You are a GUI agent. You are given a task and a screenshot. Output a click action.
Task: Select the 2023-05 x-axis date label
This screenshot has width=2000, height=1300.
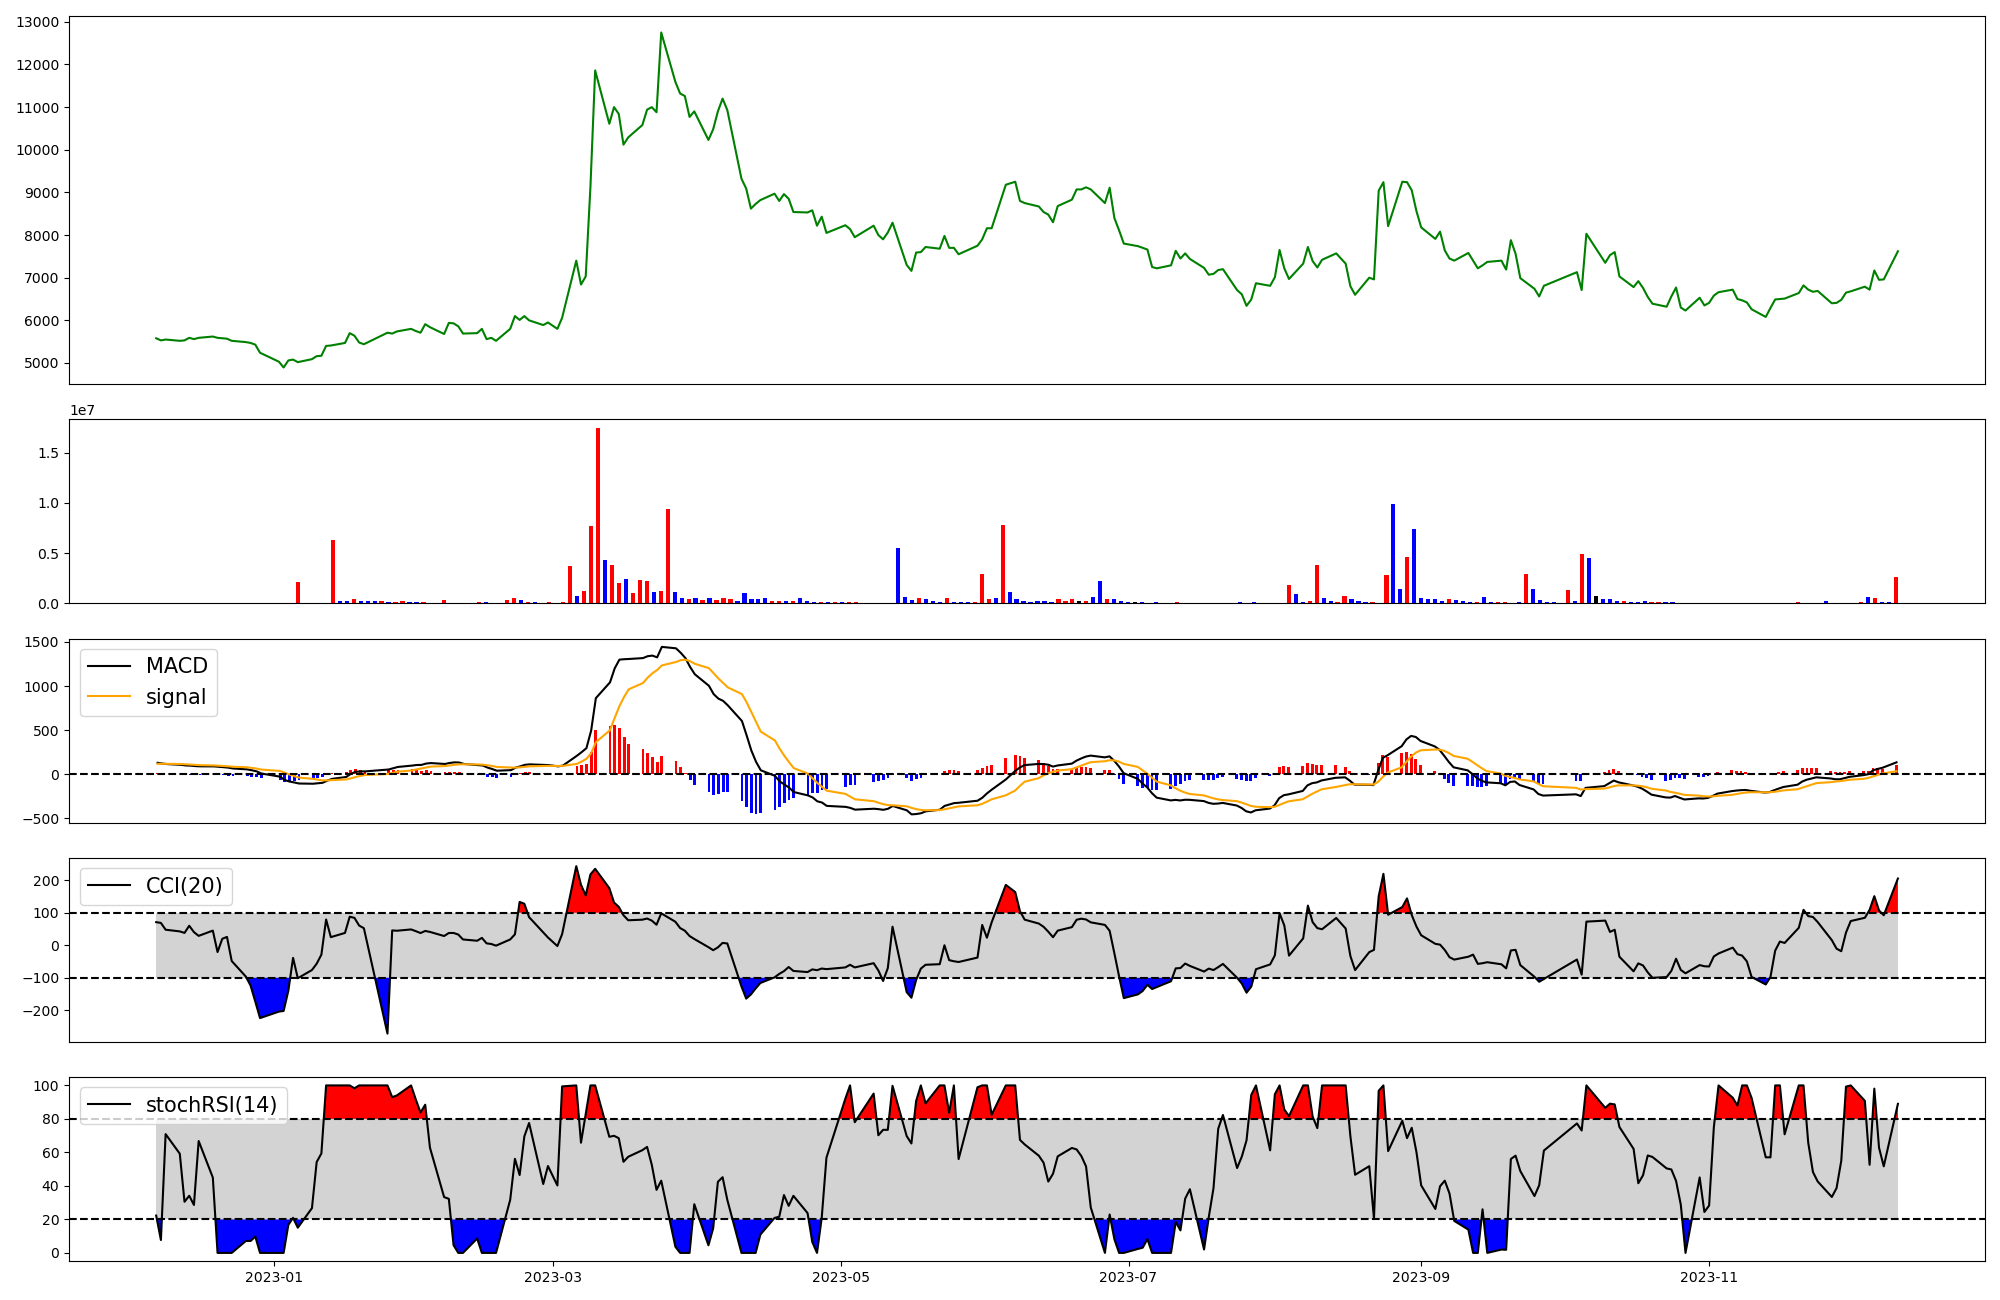click(x=841, y=1277)
